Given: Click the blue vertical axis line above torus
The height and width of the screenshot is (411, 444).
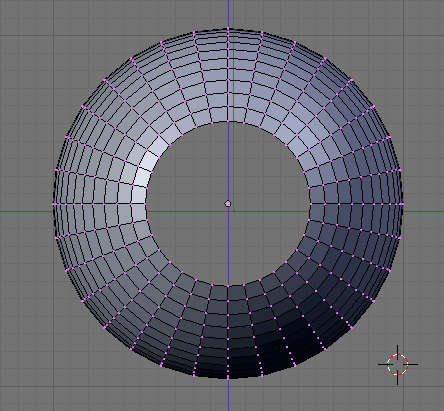Looking at the screenshot, I should coord(228,13).
